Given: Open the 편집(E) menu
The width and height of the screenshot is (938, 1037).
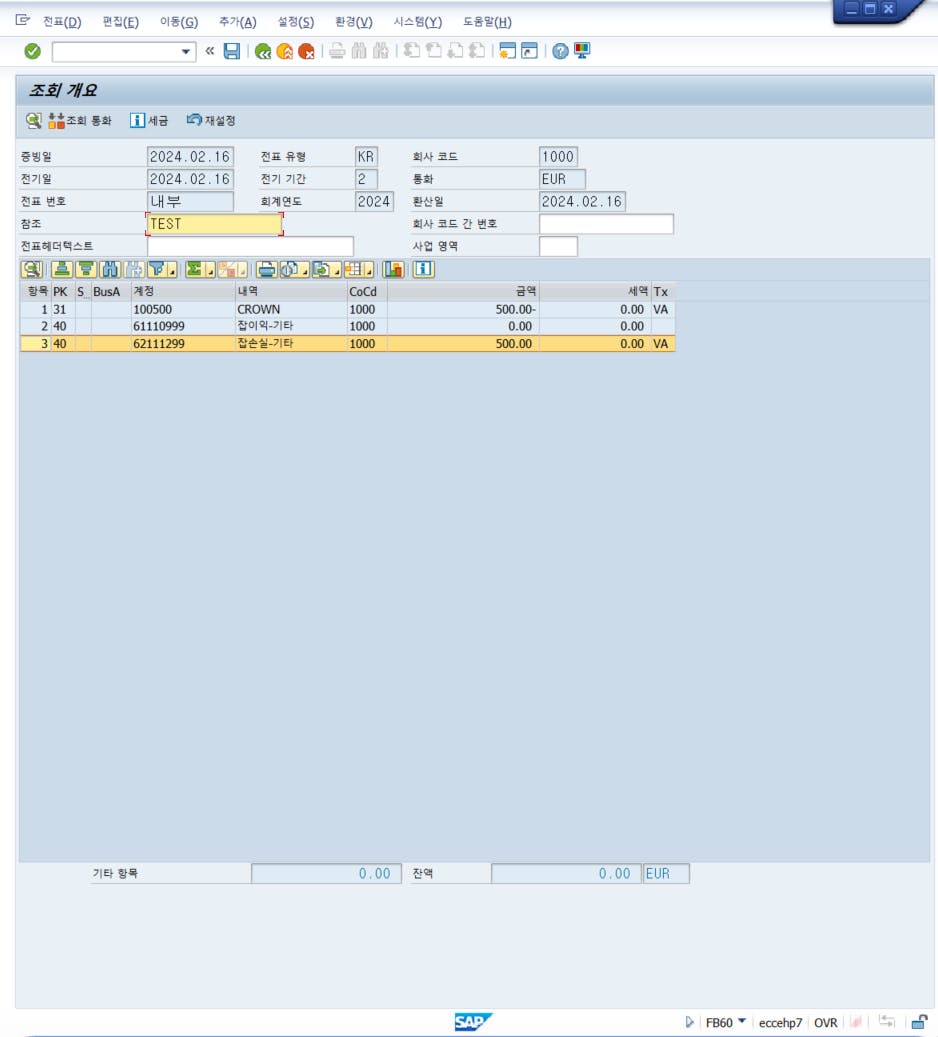Looking at the screenshot, I should coord(120,22).
